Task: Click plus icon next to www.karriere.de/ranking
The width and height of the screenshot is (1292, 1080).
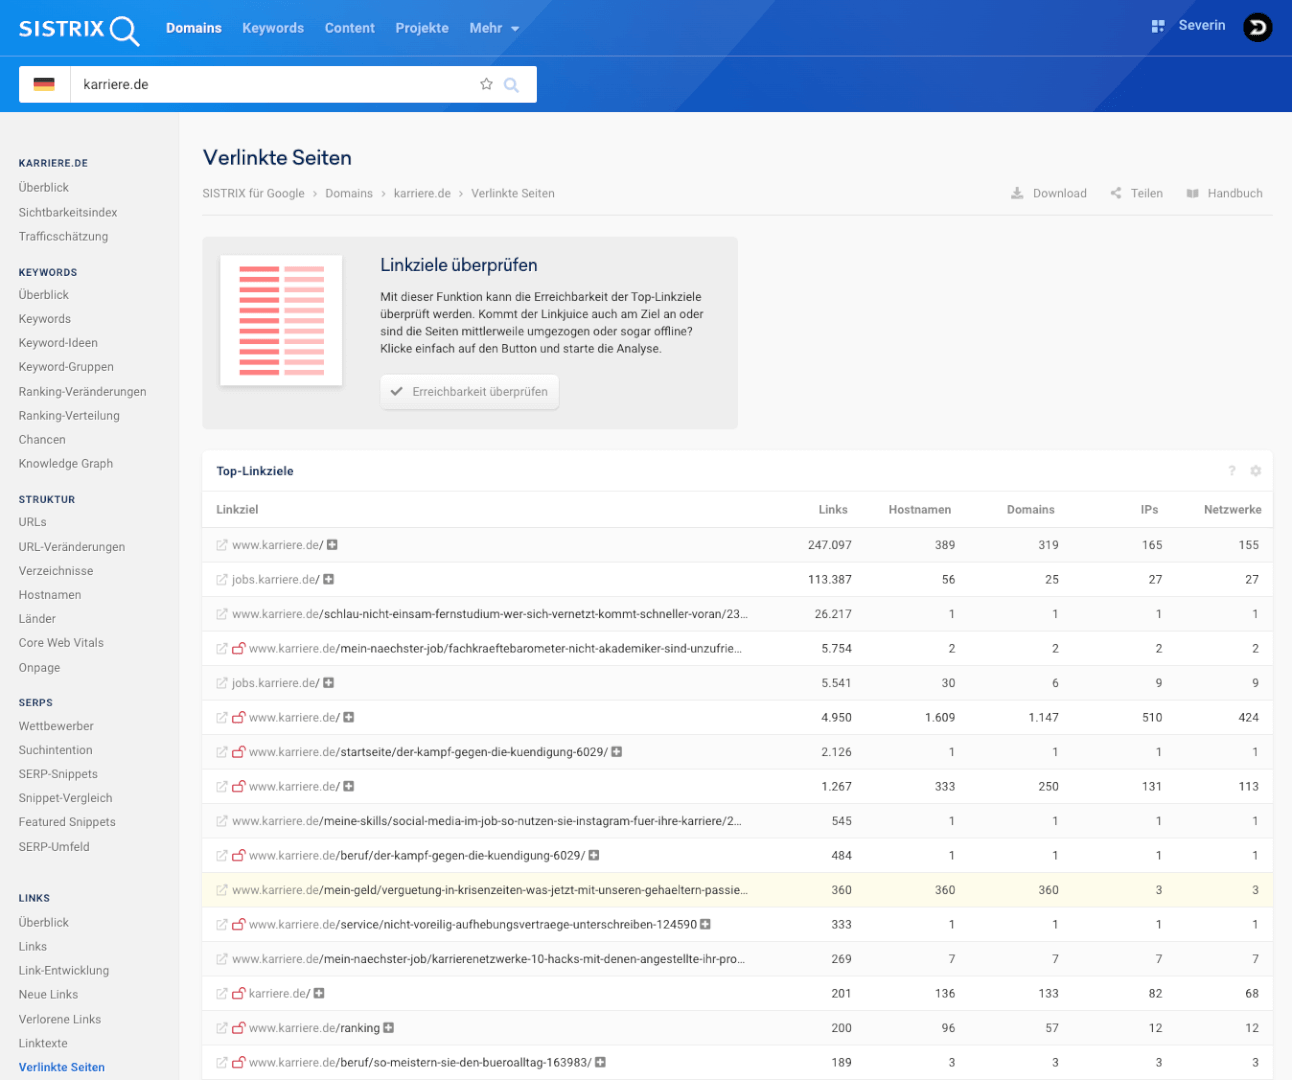Action: [x=389, y=1028]
